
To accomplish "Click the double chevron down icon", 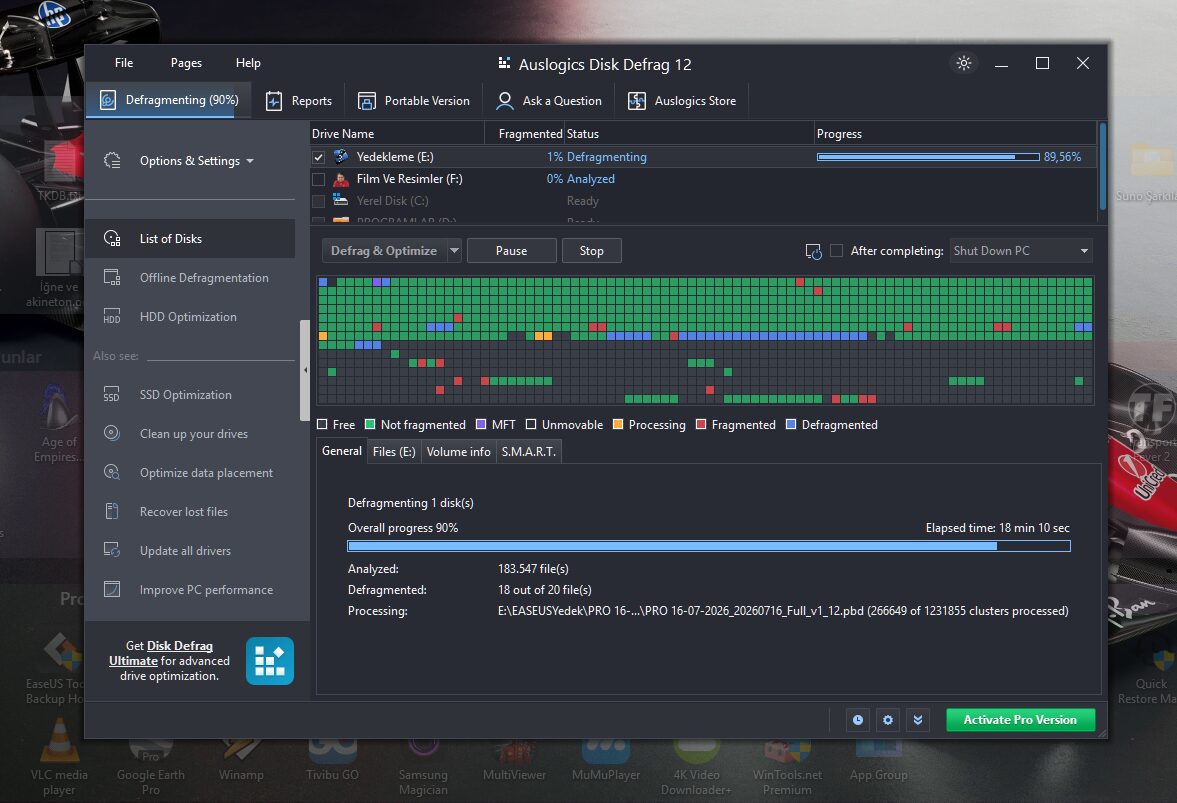I will (917, 720).
